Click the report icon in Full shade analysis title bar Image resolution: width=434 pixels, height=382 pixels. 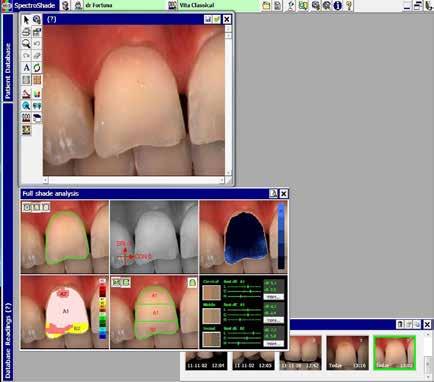[273, 194]
